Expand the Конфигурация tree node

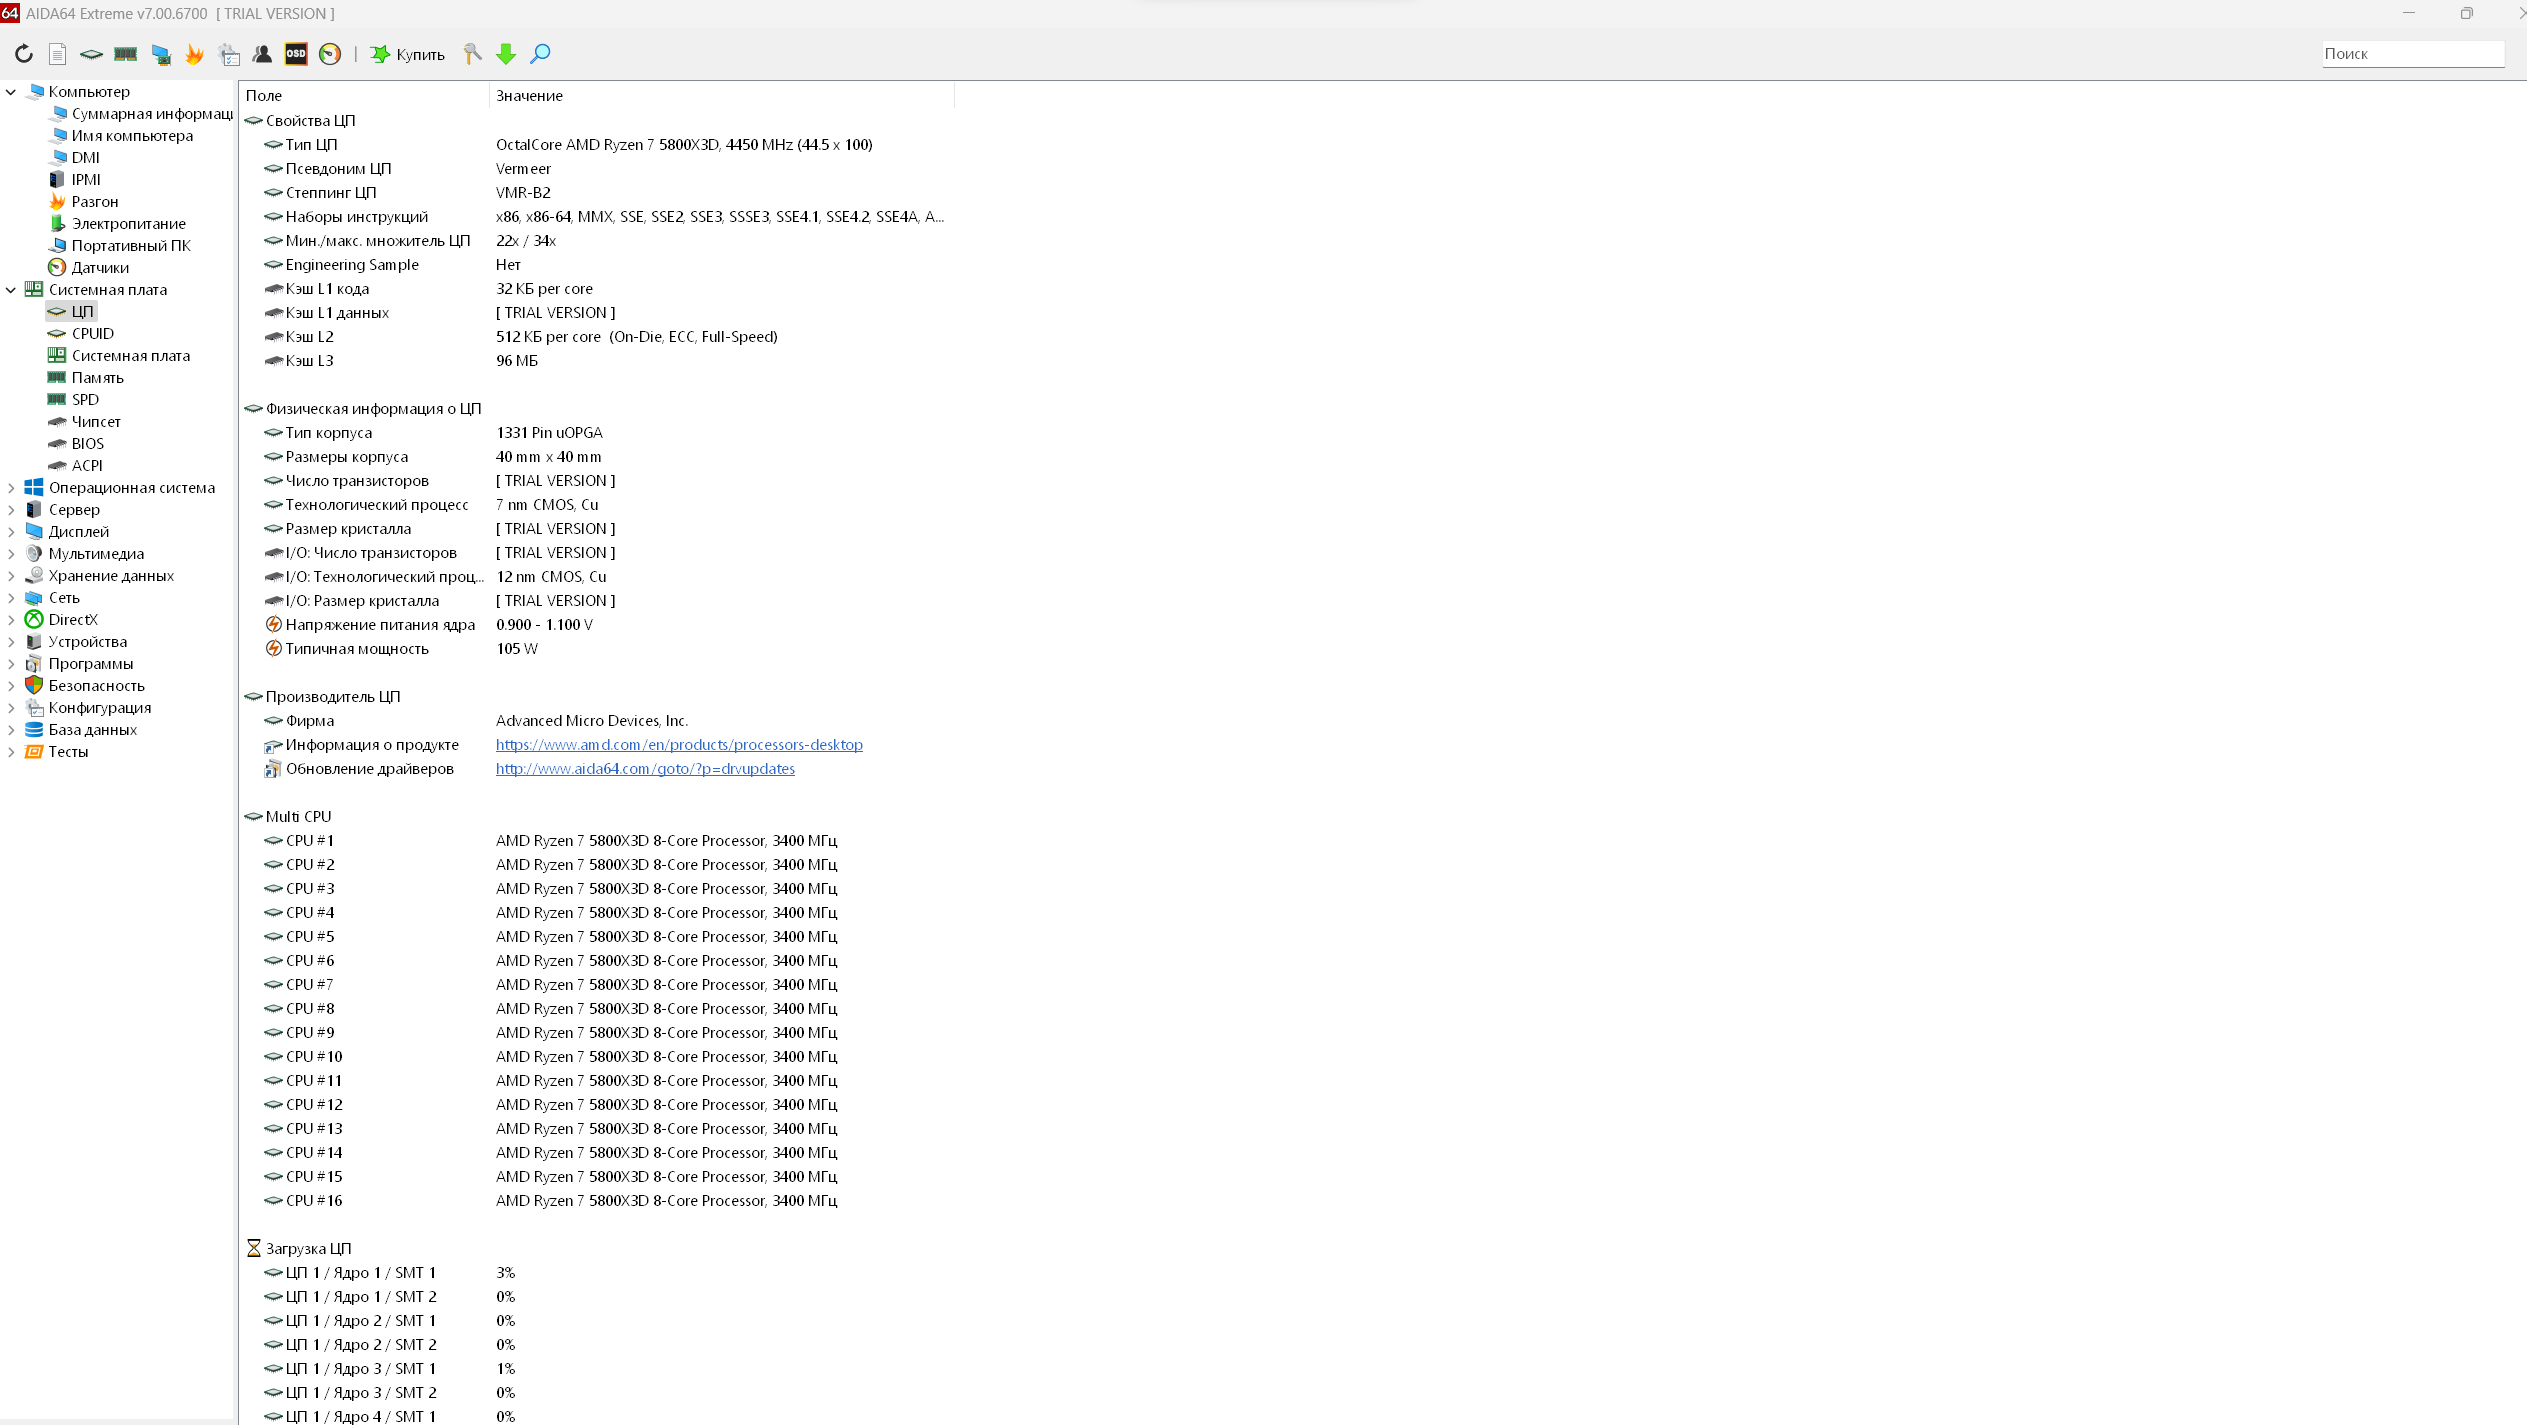pyautogui.click(x=11, y=707)
